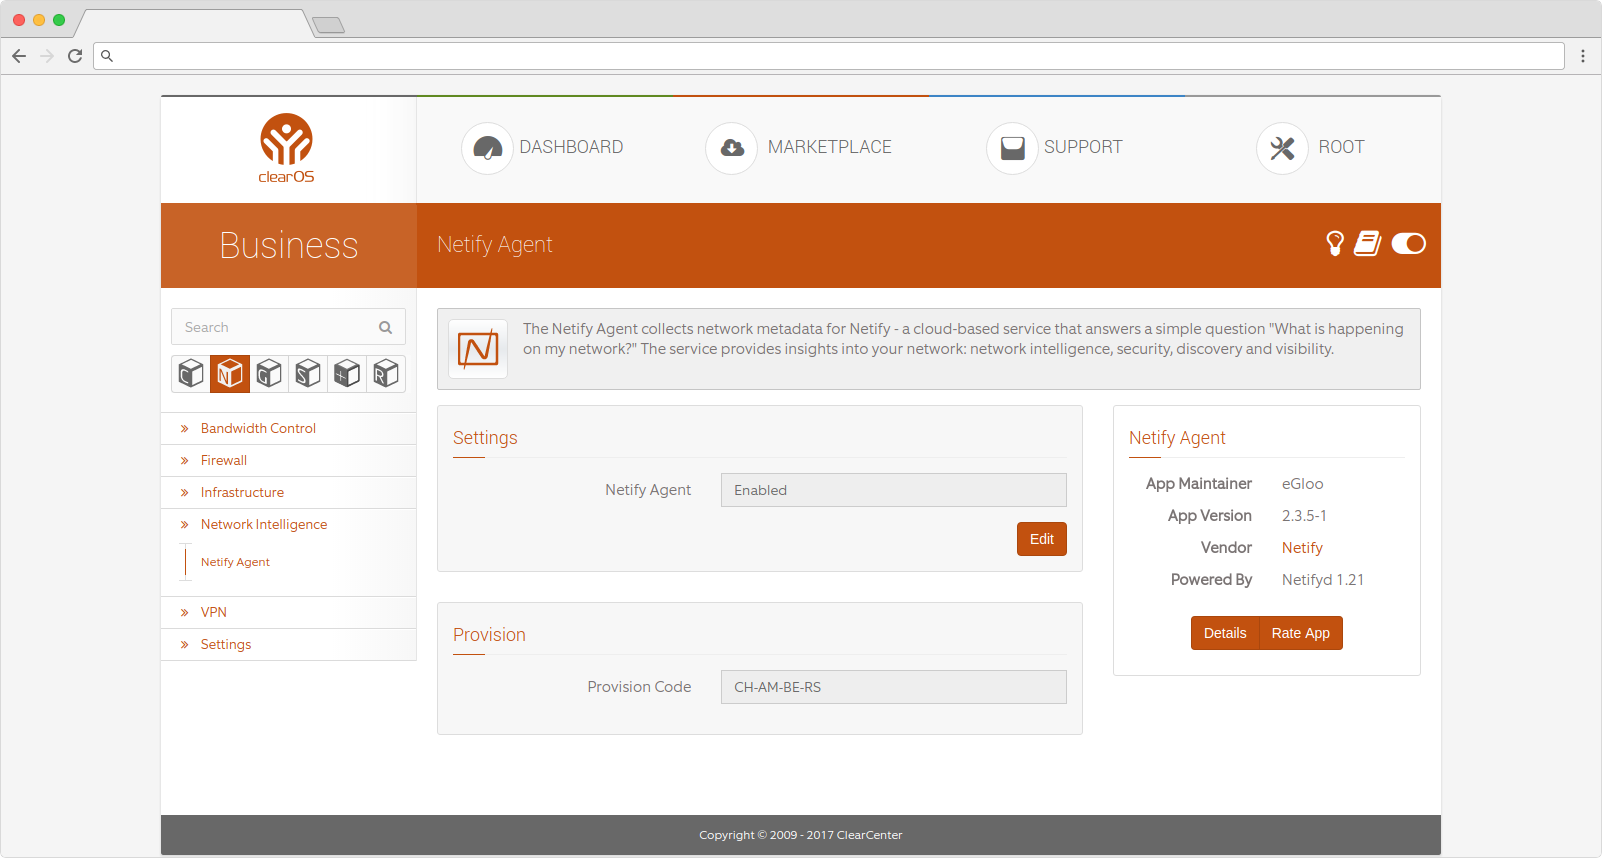Select the N cube category icon

point(230,374)
